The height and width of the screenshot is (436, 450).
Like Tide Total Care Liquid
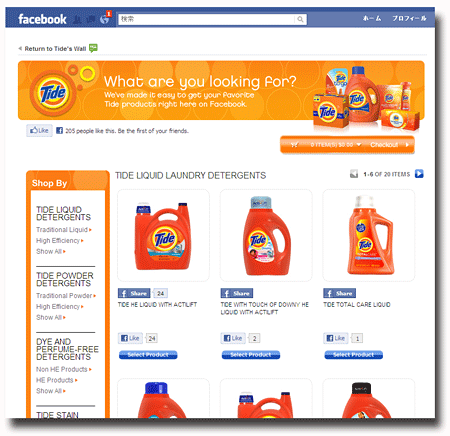click(336, 338)
